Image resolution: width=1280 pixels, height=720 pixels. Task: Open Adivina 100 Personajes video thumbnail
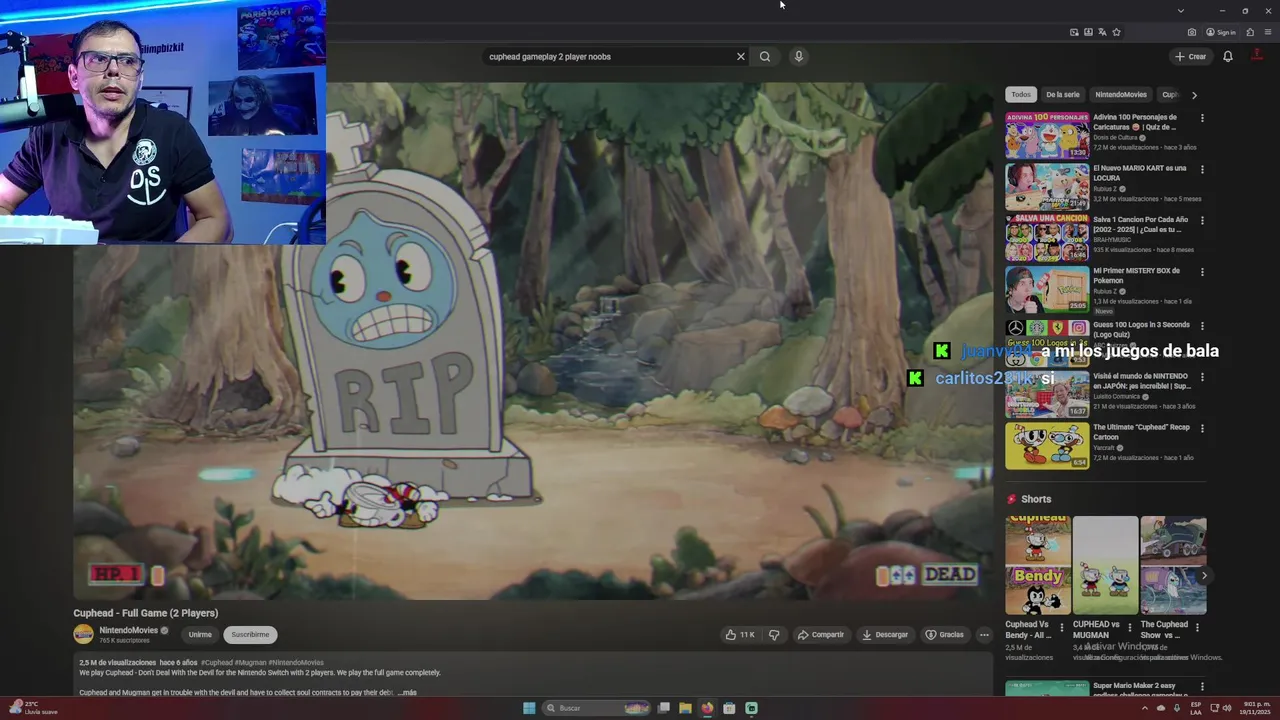tap(1047, 136)
